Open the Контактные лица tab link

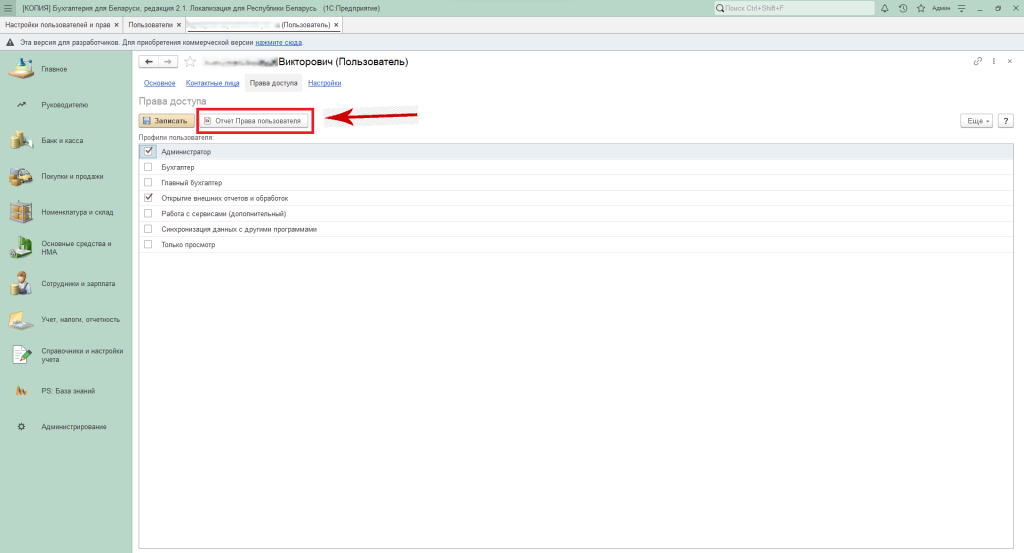pyautogui.click(x=212, y=83)
